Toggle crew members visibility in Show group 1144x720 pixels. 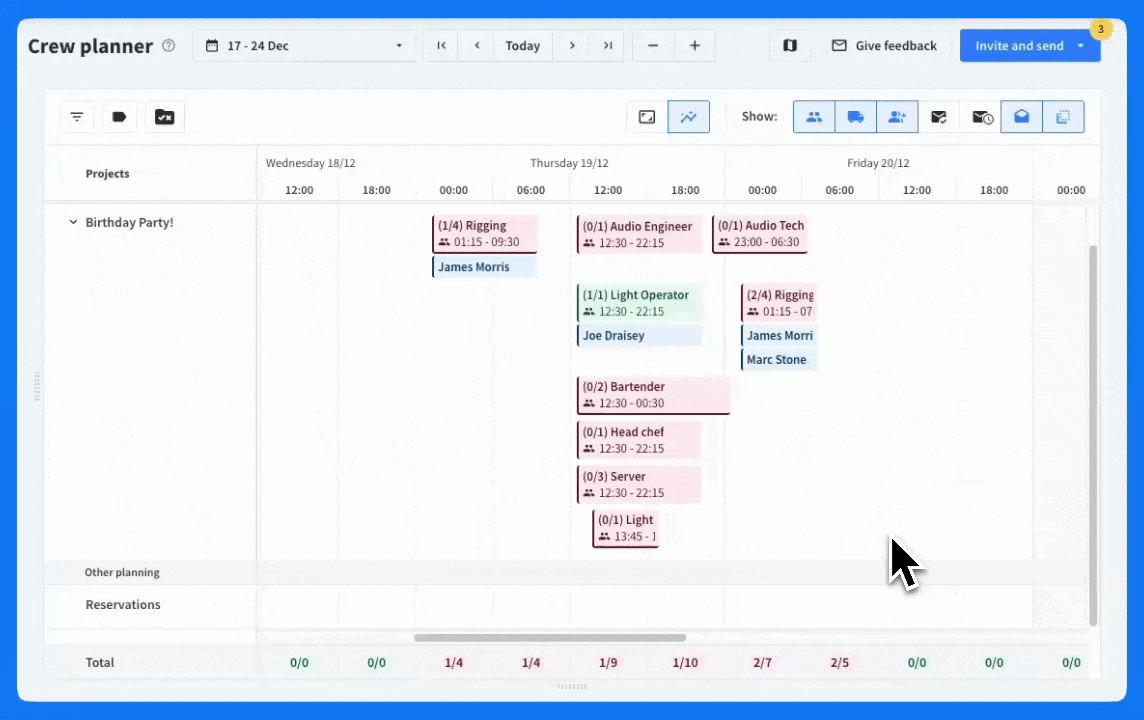point(814,117)
